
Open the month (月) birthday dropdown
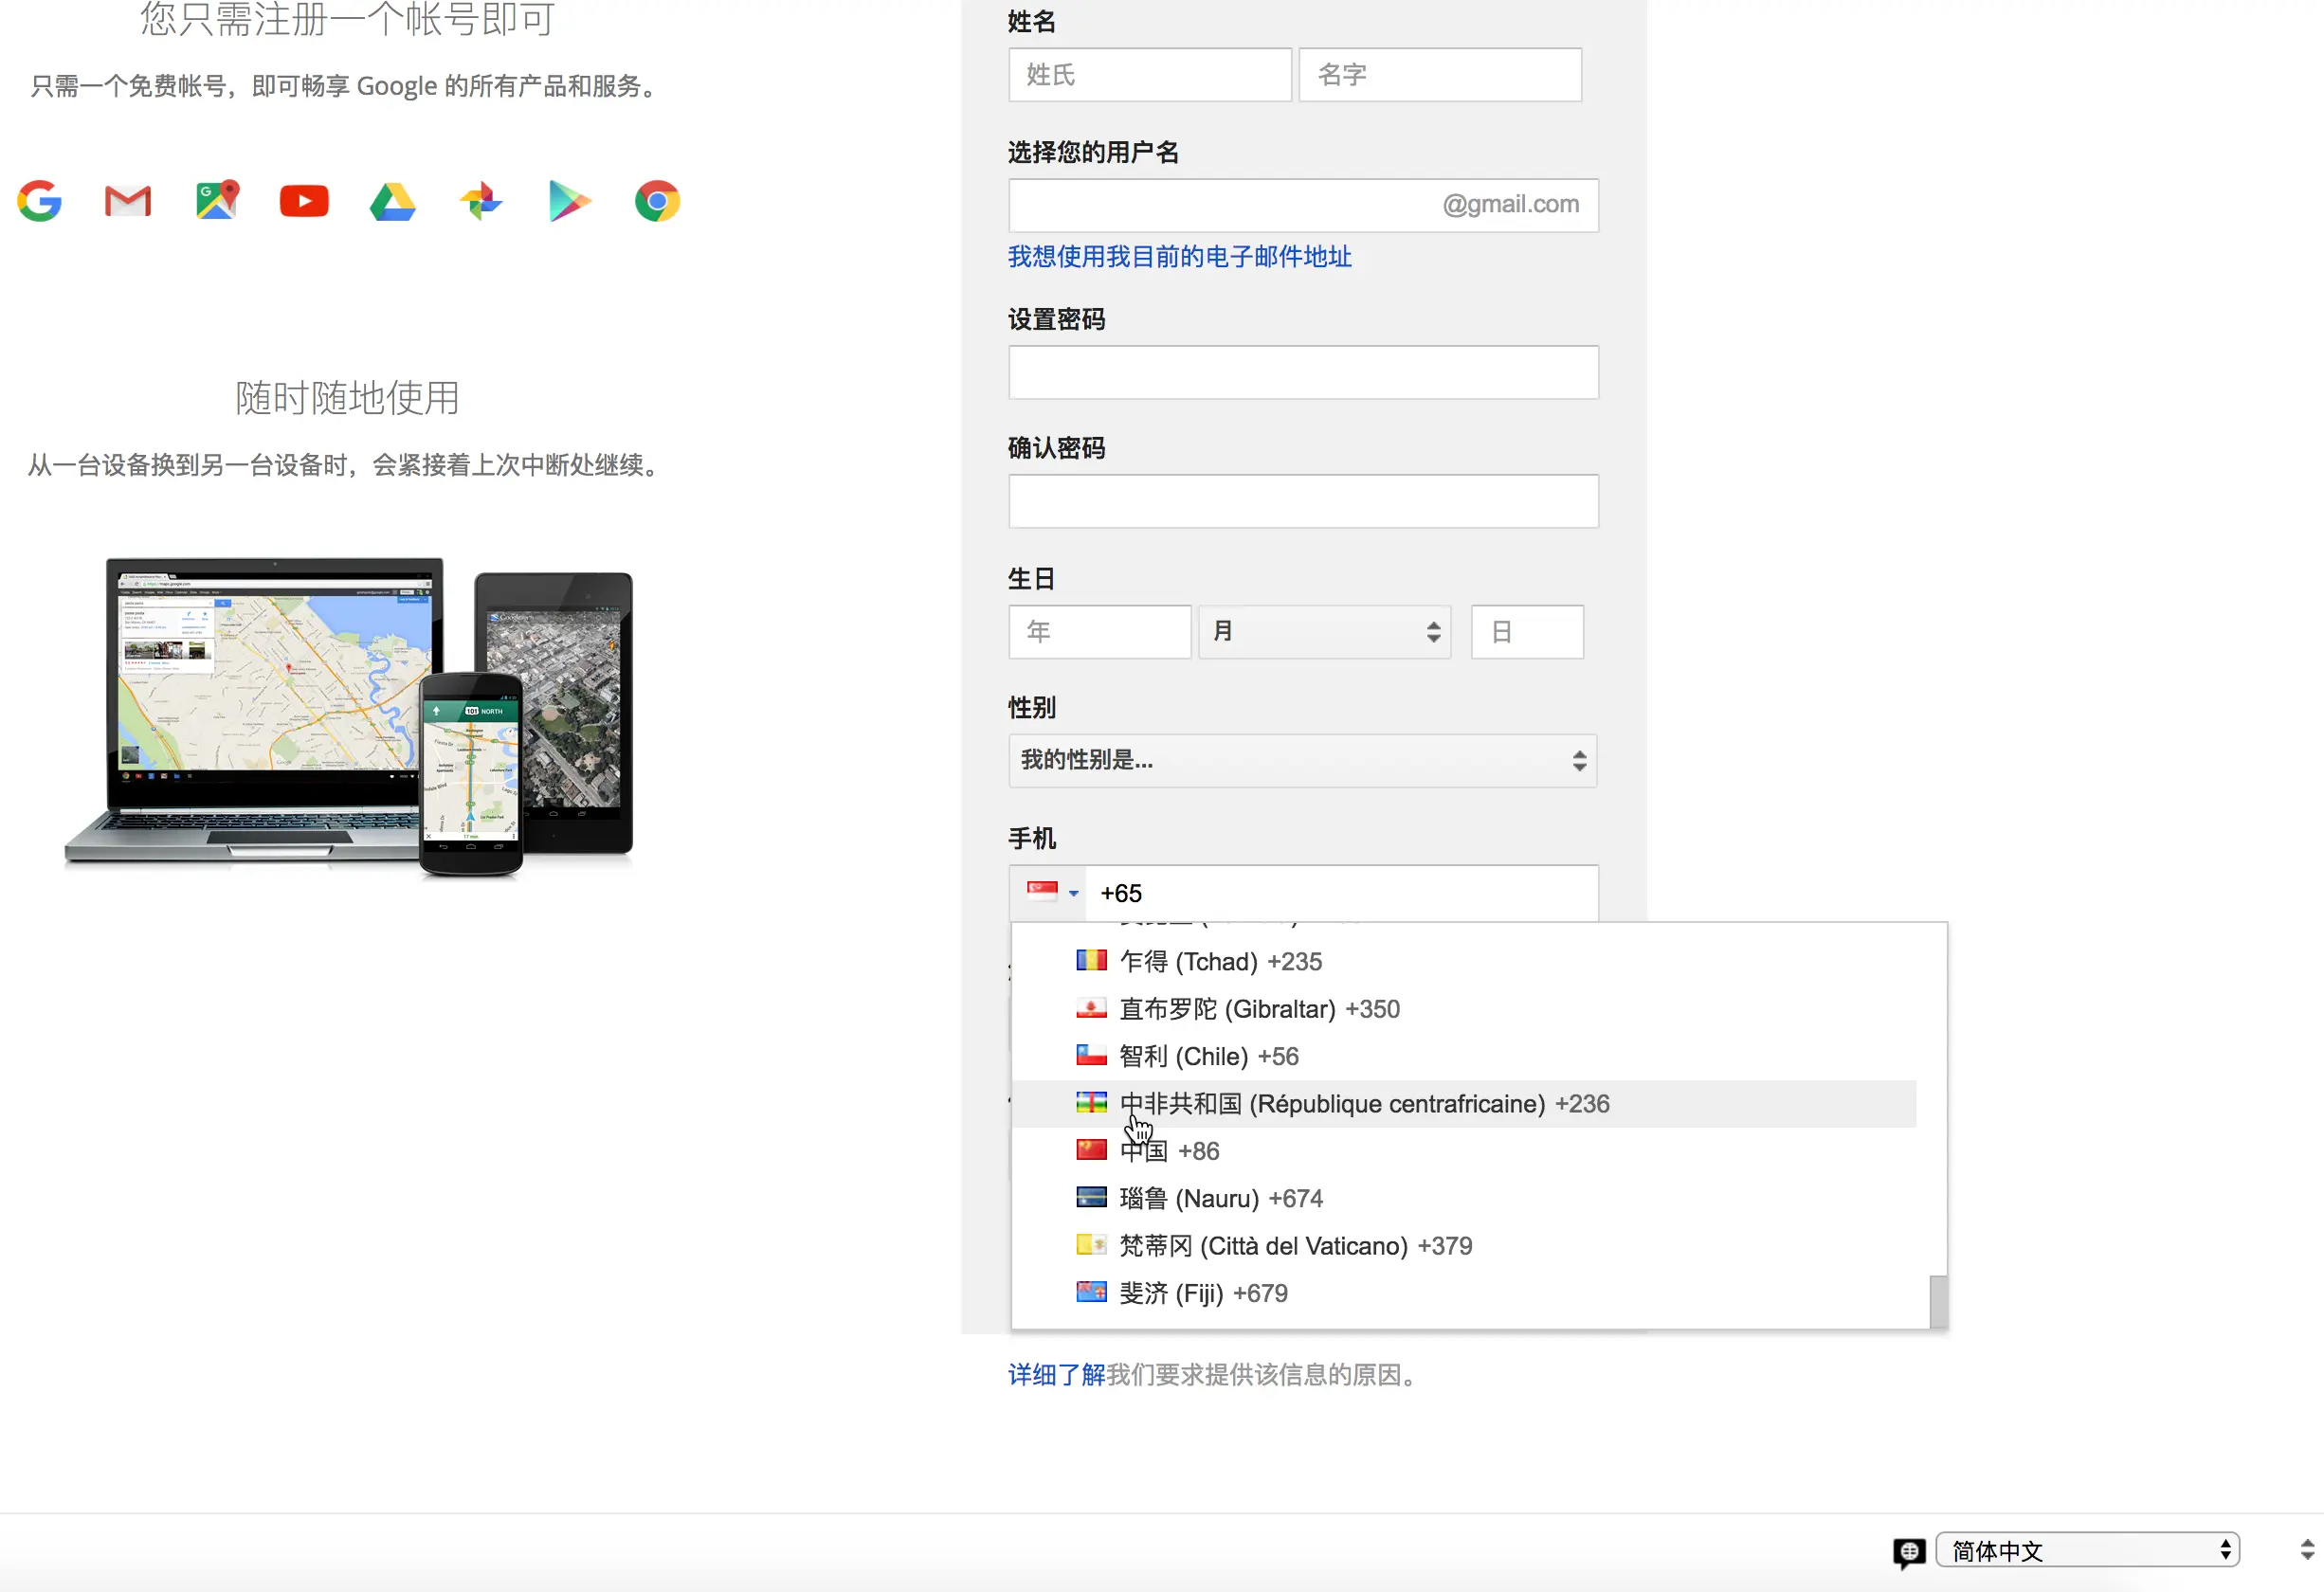(1324, 632)
